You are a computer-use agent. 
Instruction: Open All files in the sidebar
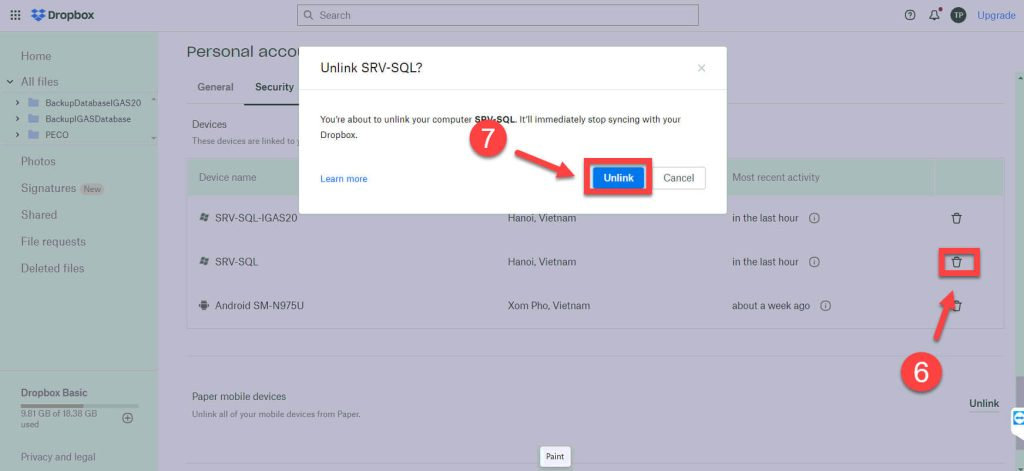coord(39,82)
